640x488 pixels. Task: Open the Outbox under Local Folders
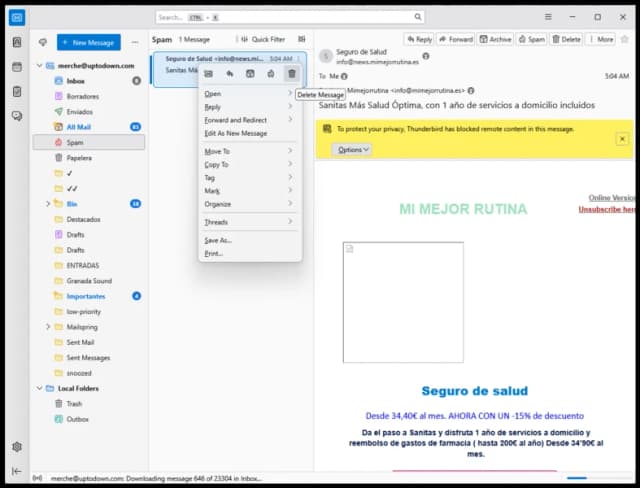(89, 419)
